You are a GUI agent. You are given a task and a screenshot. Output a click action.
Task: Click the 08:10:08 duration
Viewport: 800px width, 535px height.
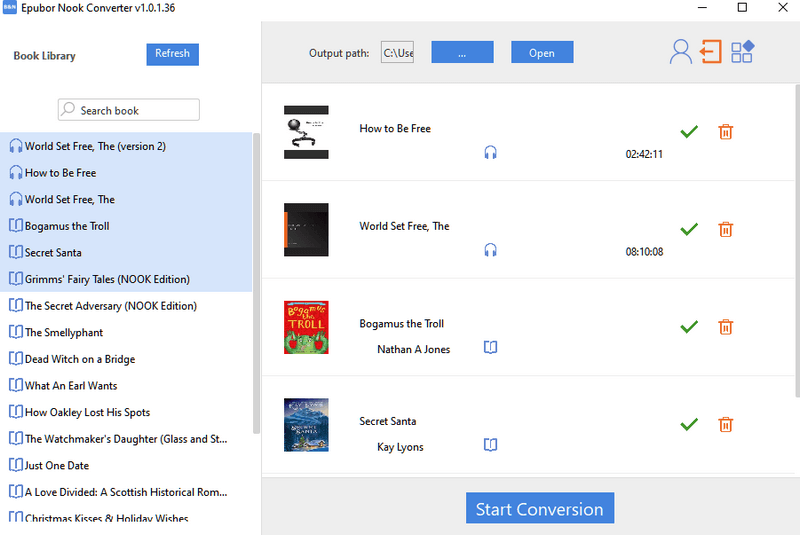point(644,251)
